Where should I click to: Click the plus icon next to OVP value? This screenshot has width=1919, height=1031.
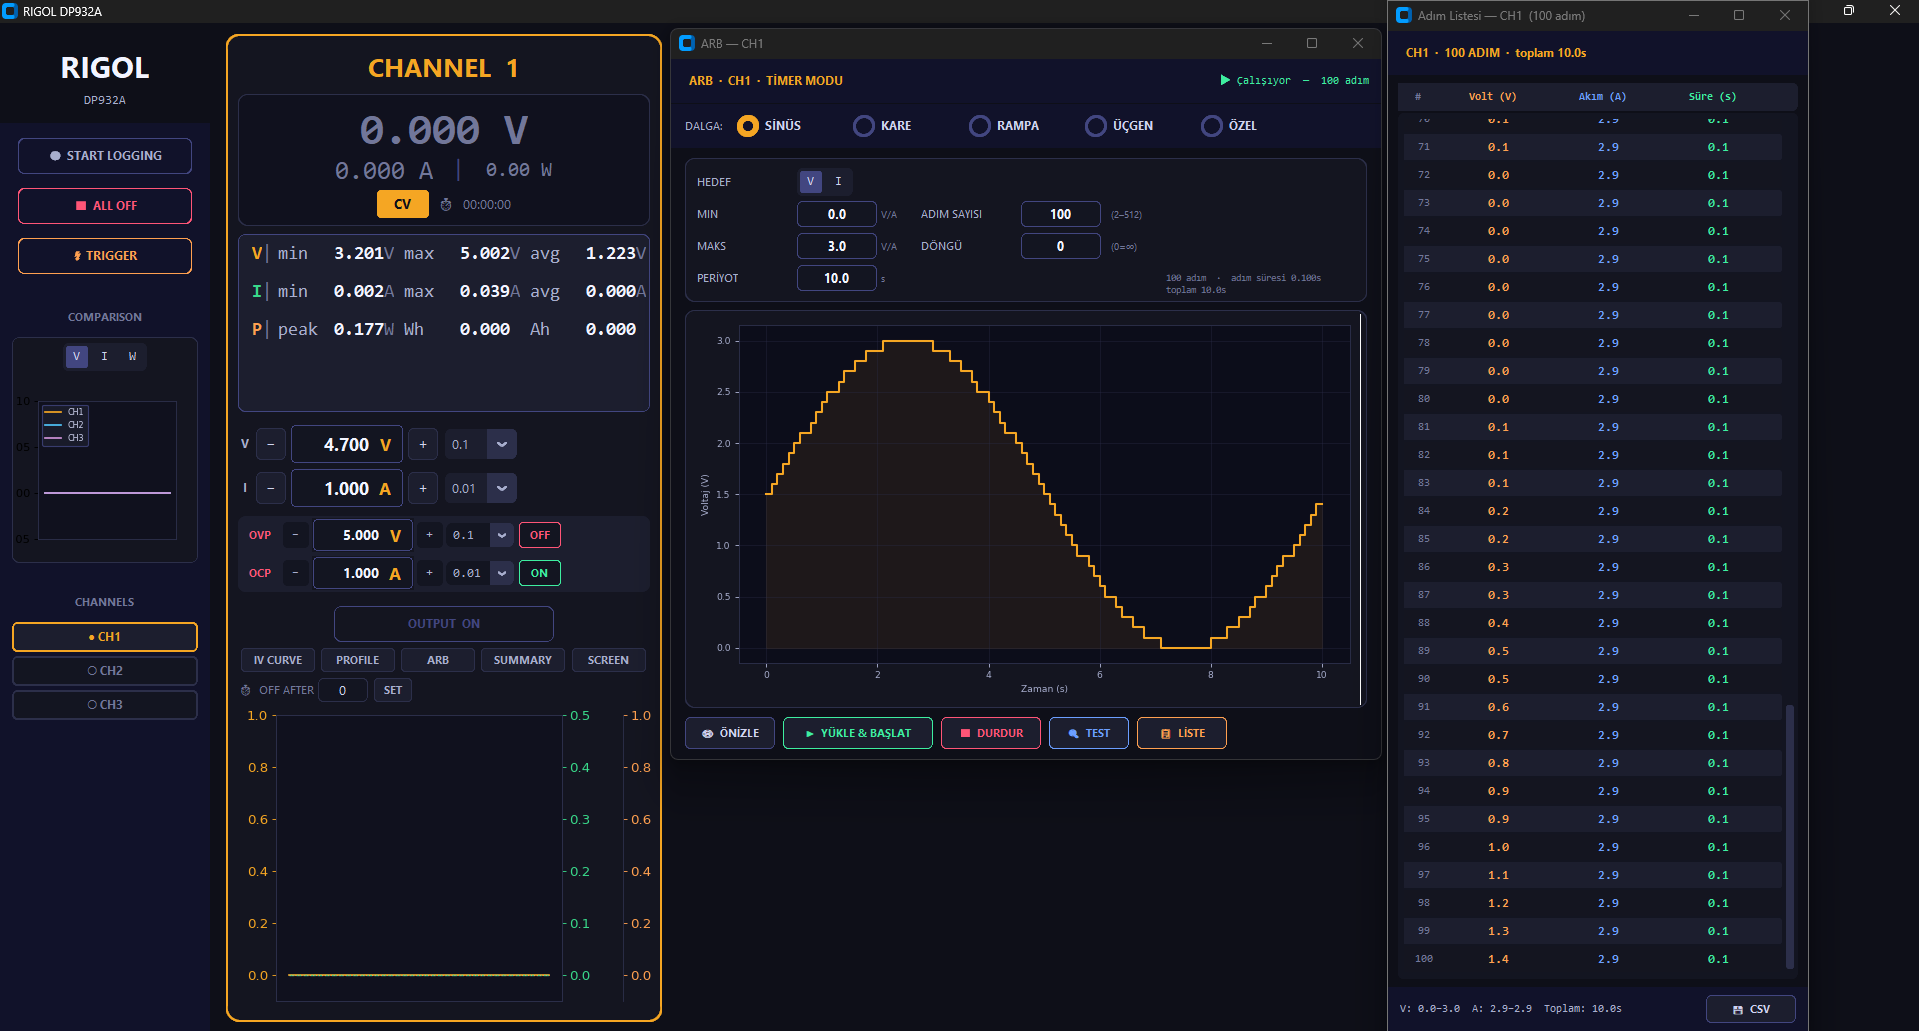point(430,535)
